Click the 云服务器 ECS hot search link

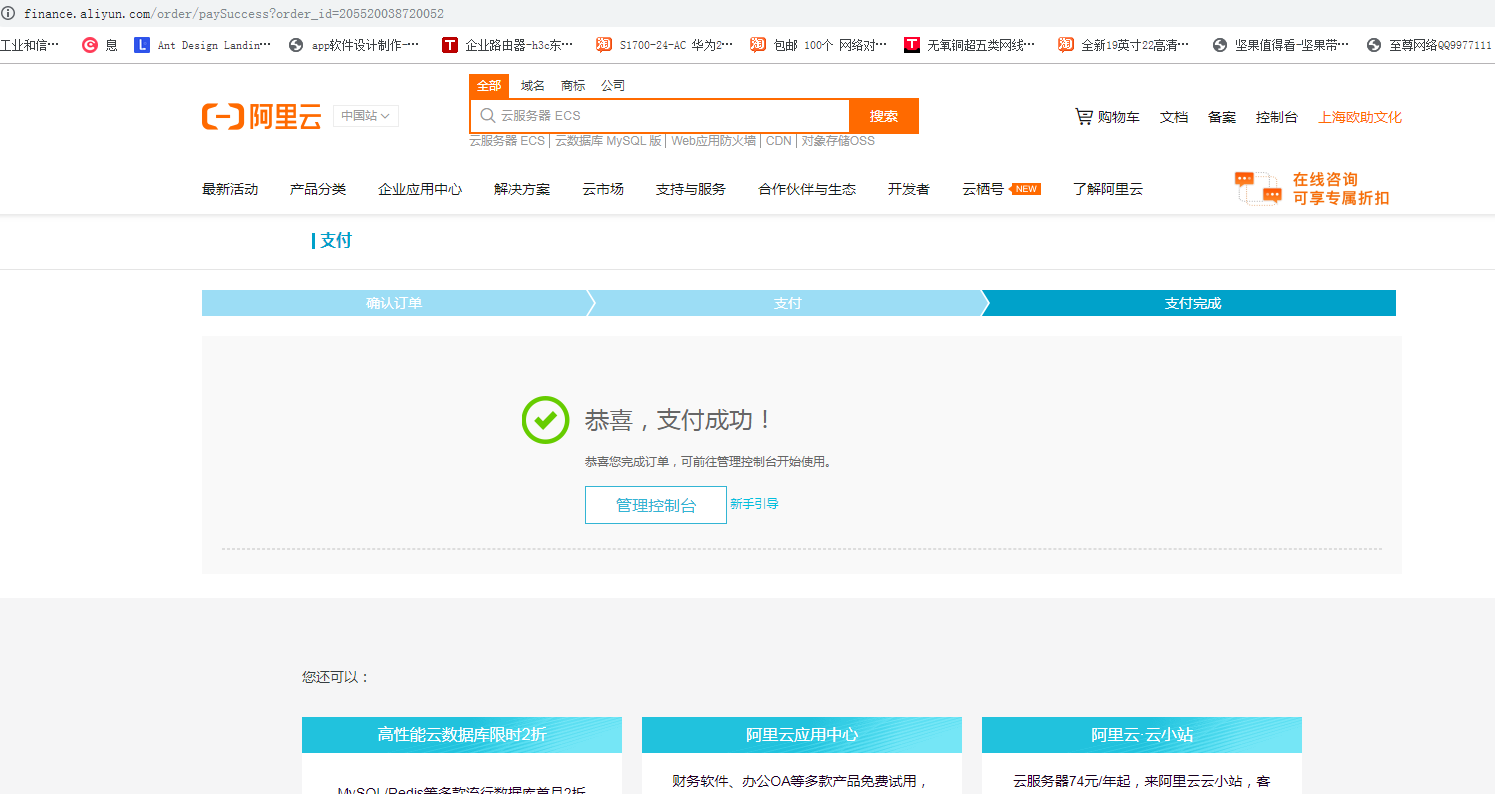click(x=507, y=141)
